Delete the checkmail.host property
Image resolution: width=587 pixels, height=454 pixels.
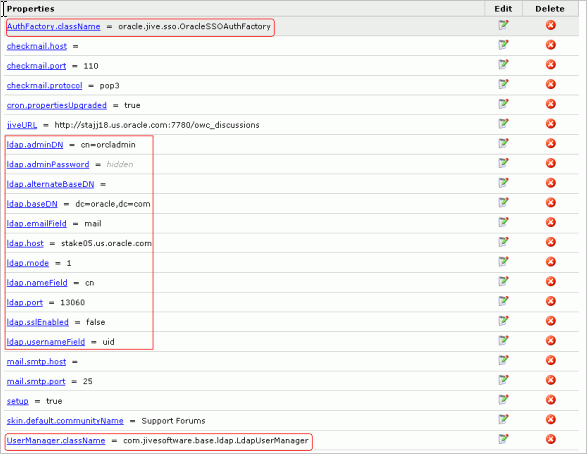(550, 45)
